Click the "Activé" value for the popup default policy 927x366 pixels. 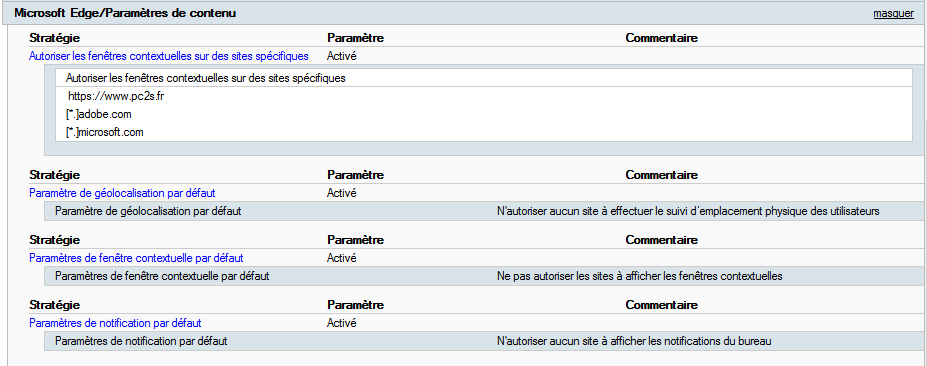[x=341, y=258]
